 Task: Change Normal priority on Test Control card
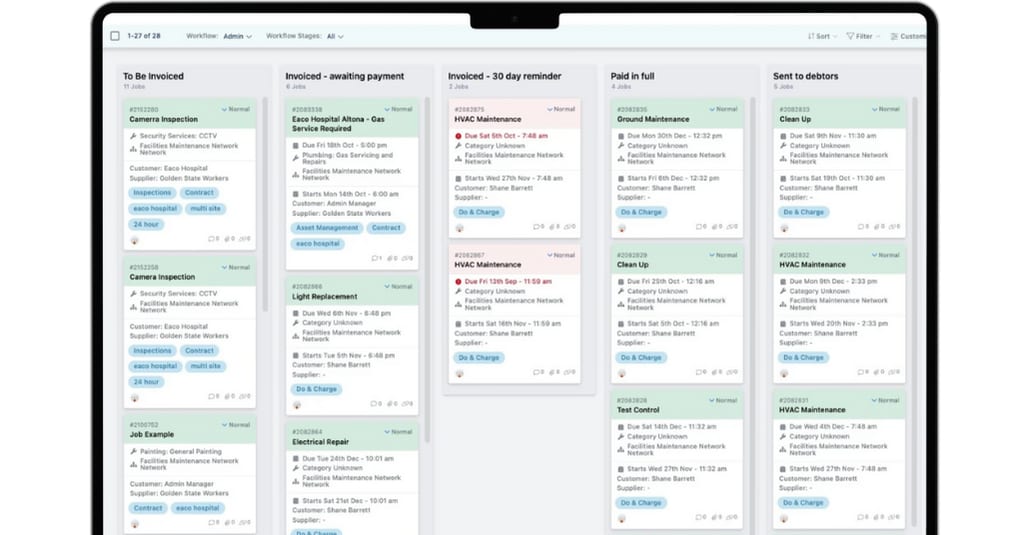[x=723, y=400]
